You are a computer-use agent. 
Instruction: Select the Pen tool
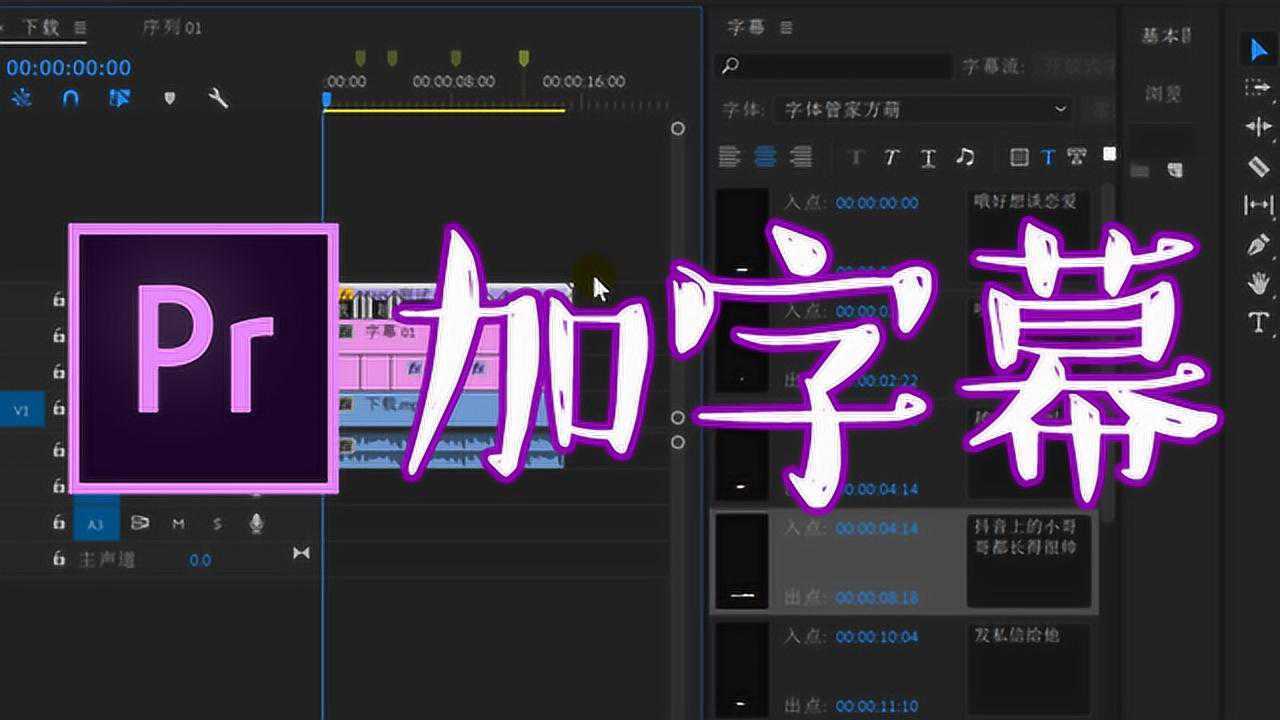1258,245
